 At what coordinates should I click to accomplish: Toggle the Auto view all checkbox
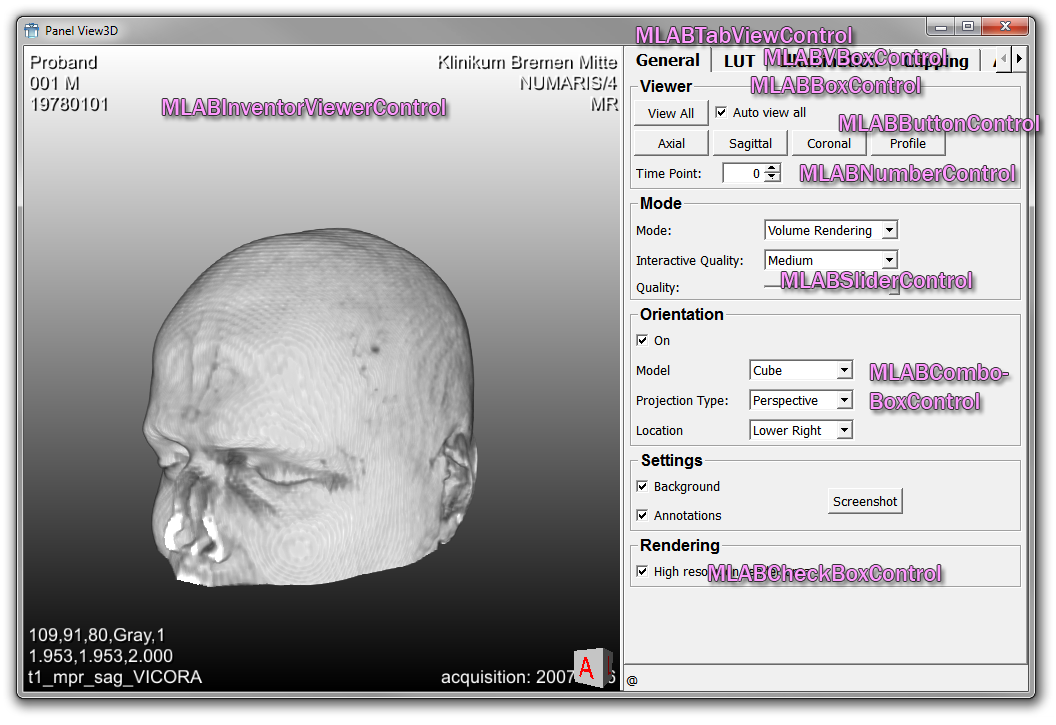pos(721,113)
